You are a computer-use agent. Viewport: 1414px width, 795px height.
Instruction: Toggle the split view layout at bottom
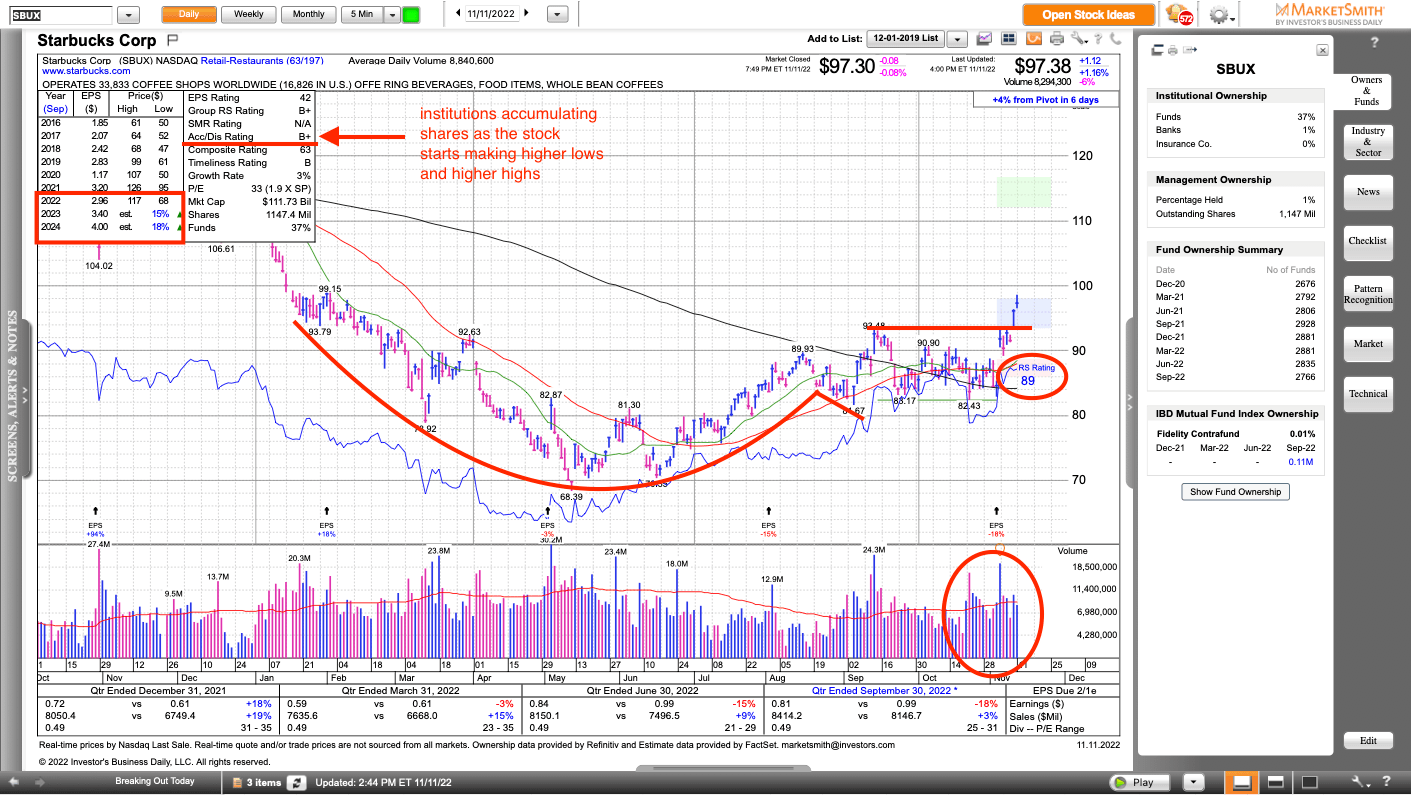tap(1274, 782)
